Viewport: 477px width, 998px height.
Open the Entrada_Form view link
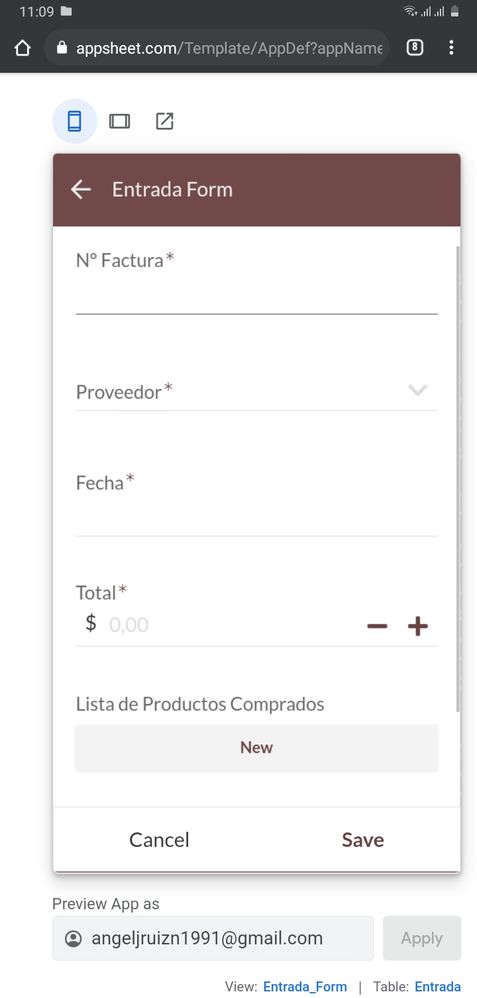[x=305, y=987]
